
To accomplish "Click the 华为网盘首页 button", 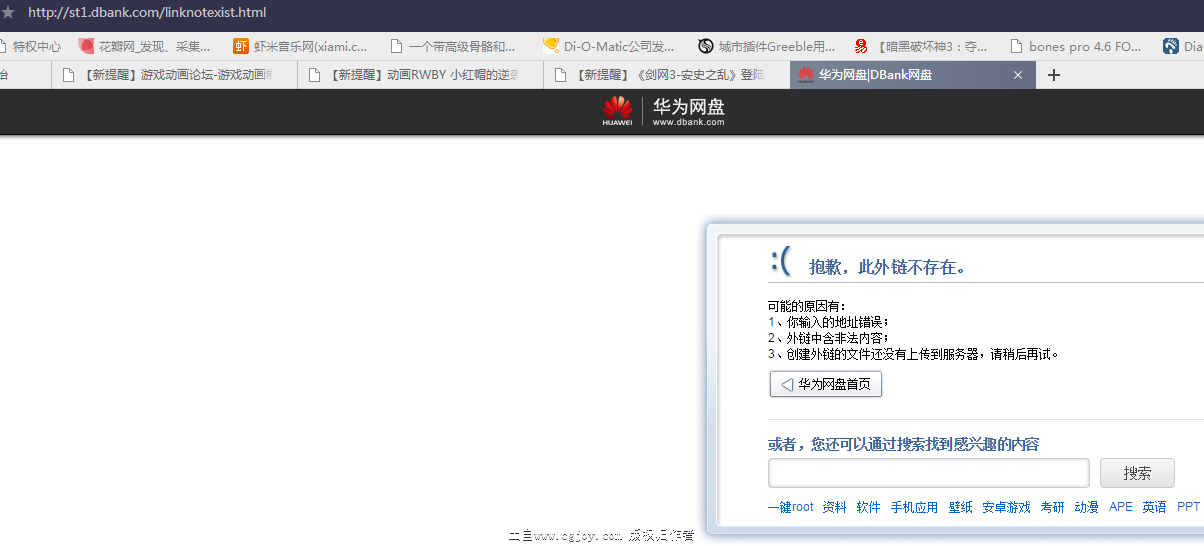I will click(826, 384).
